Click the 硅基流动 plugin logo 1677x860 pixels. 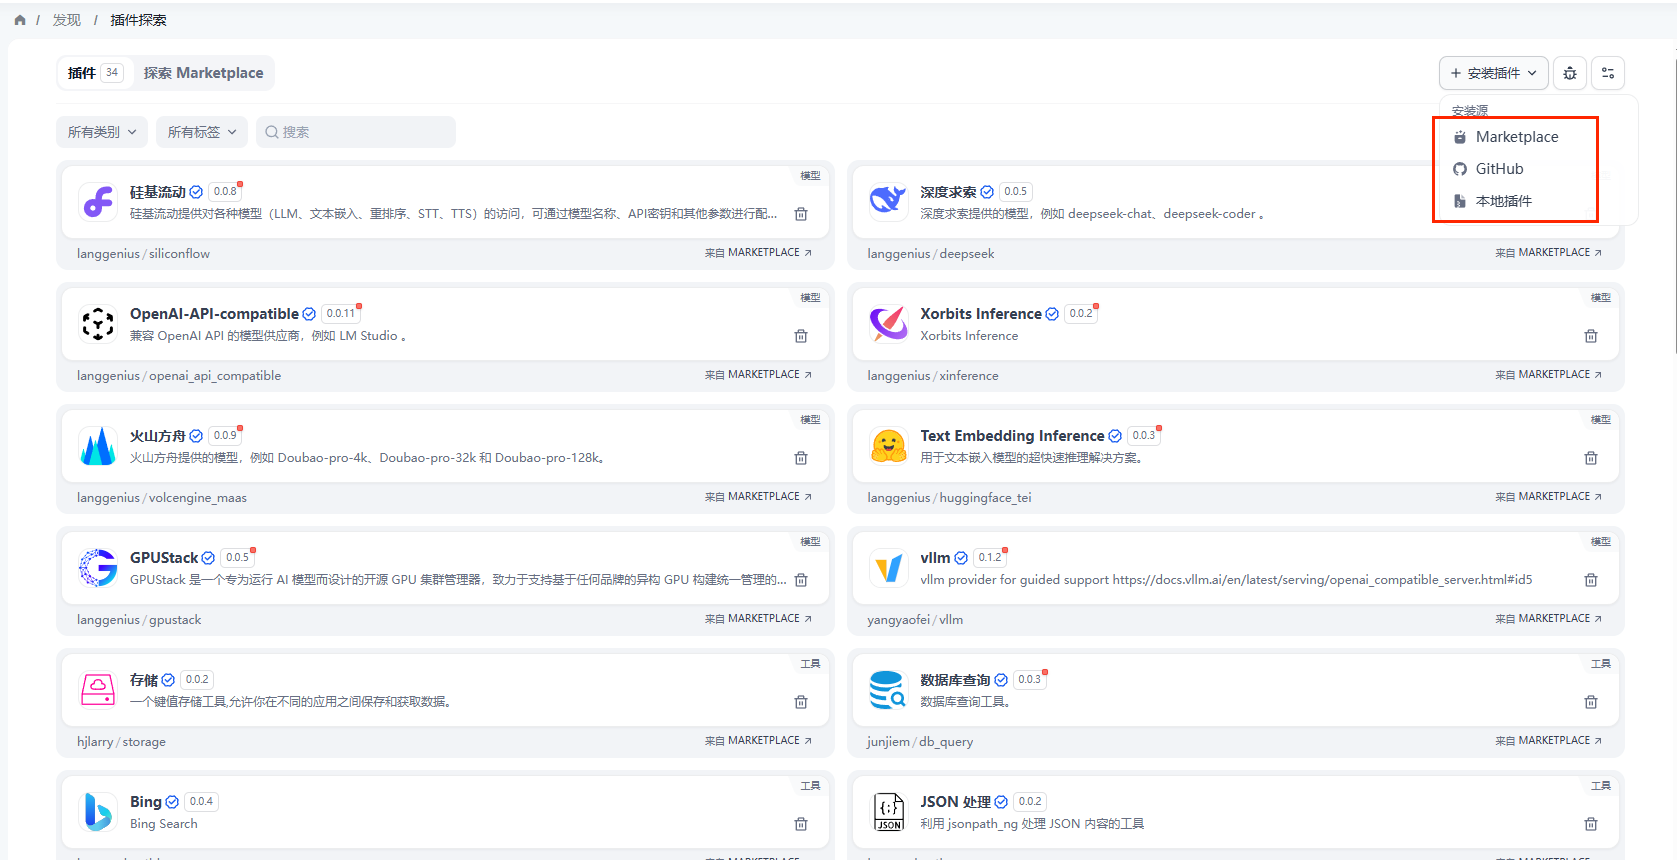pos(98,202)
